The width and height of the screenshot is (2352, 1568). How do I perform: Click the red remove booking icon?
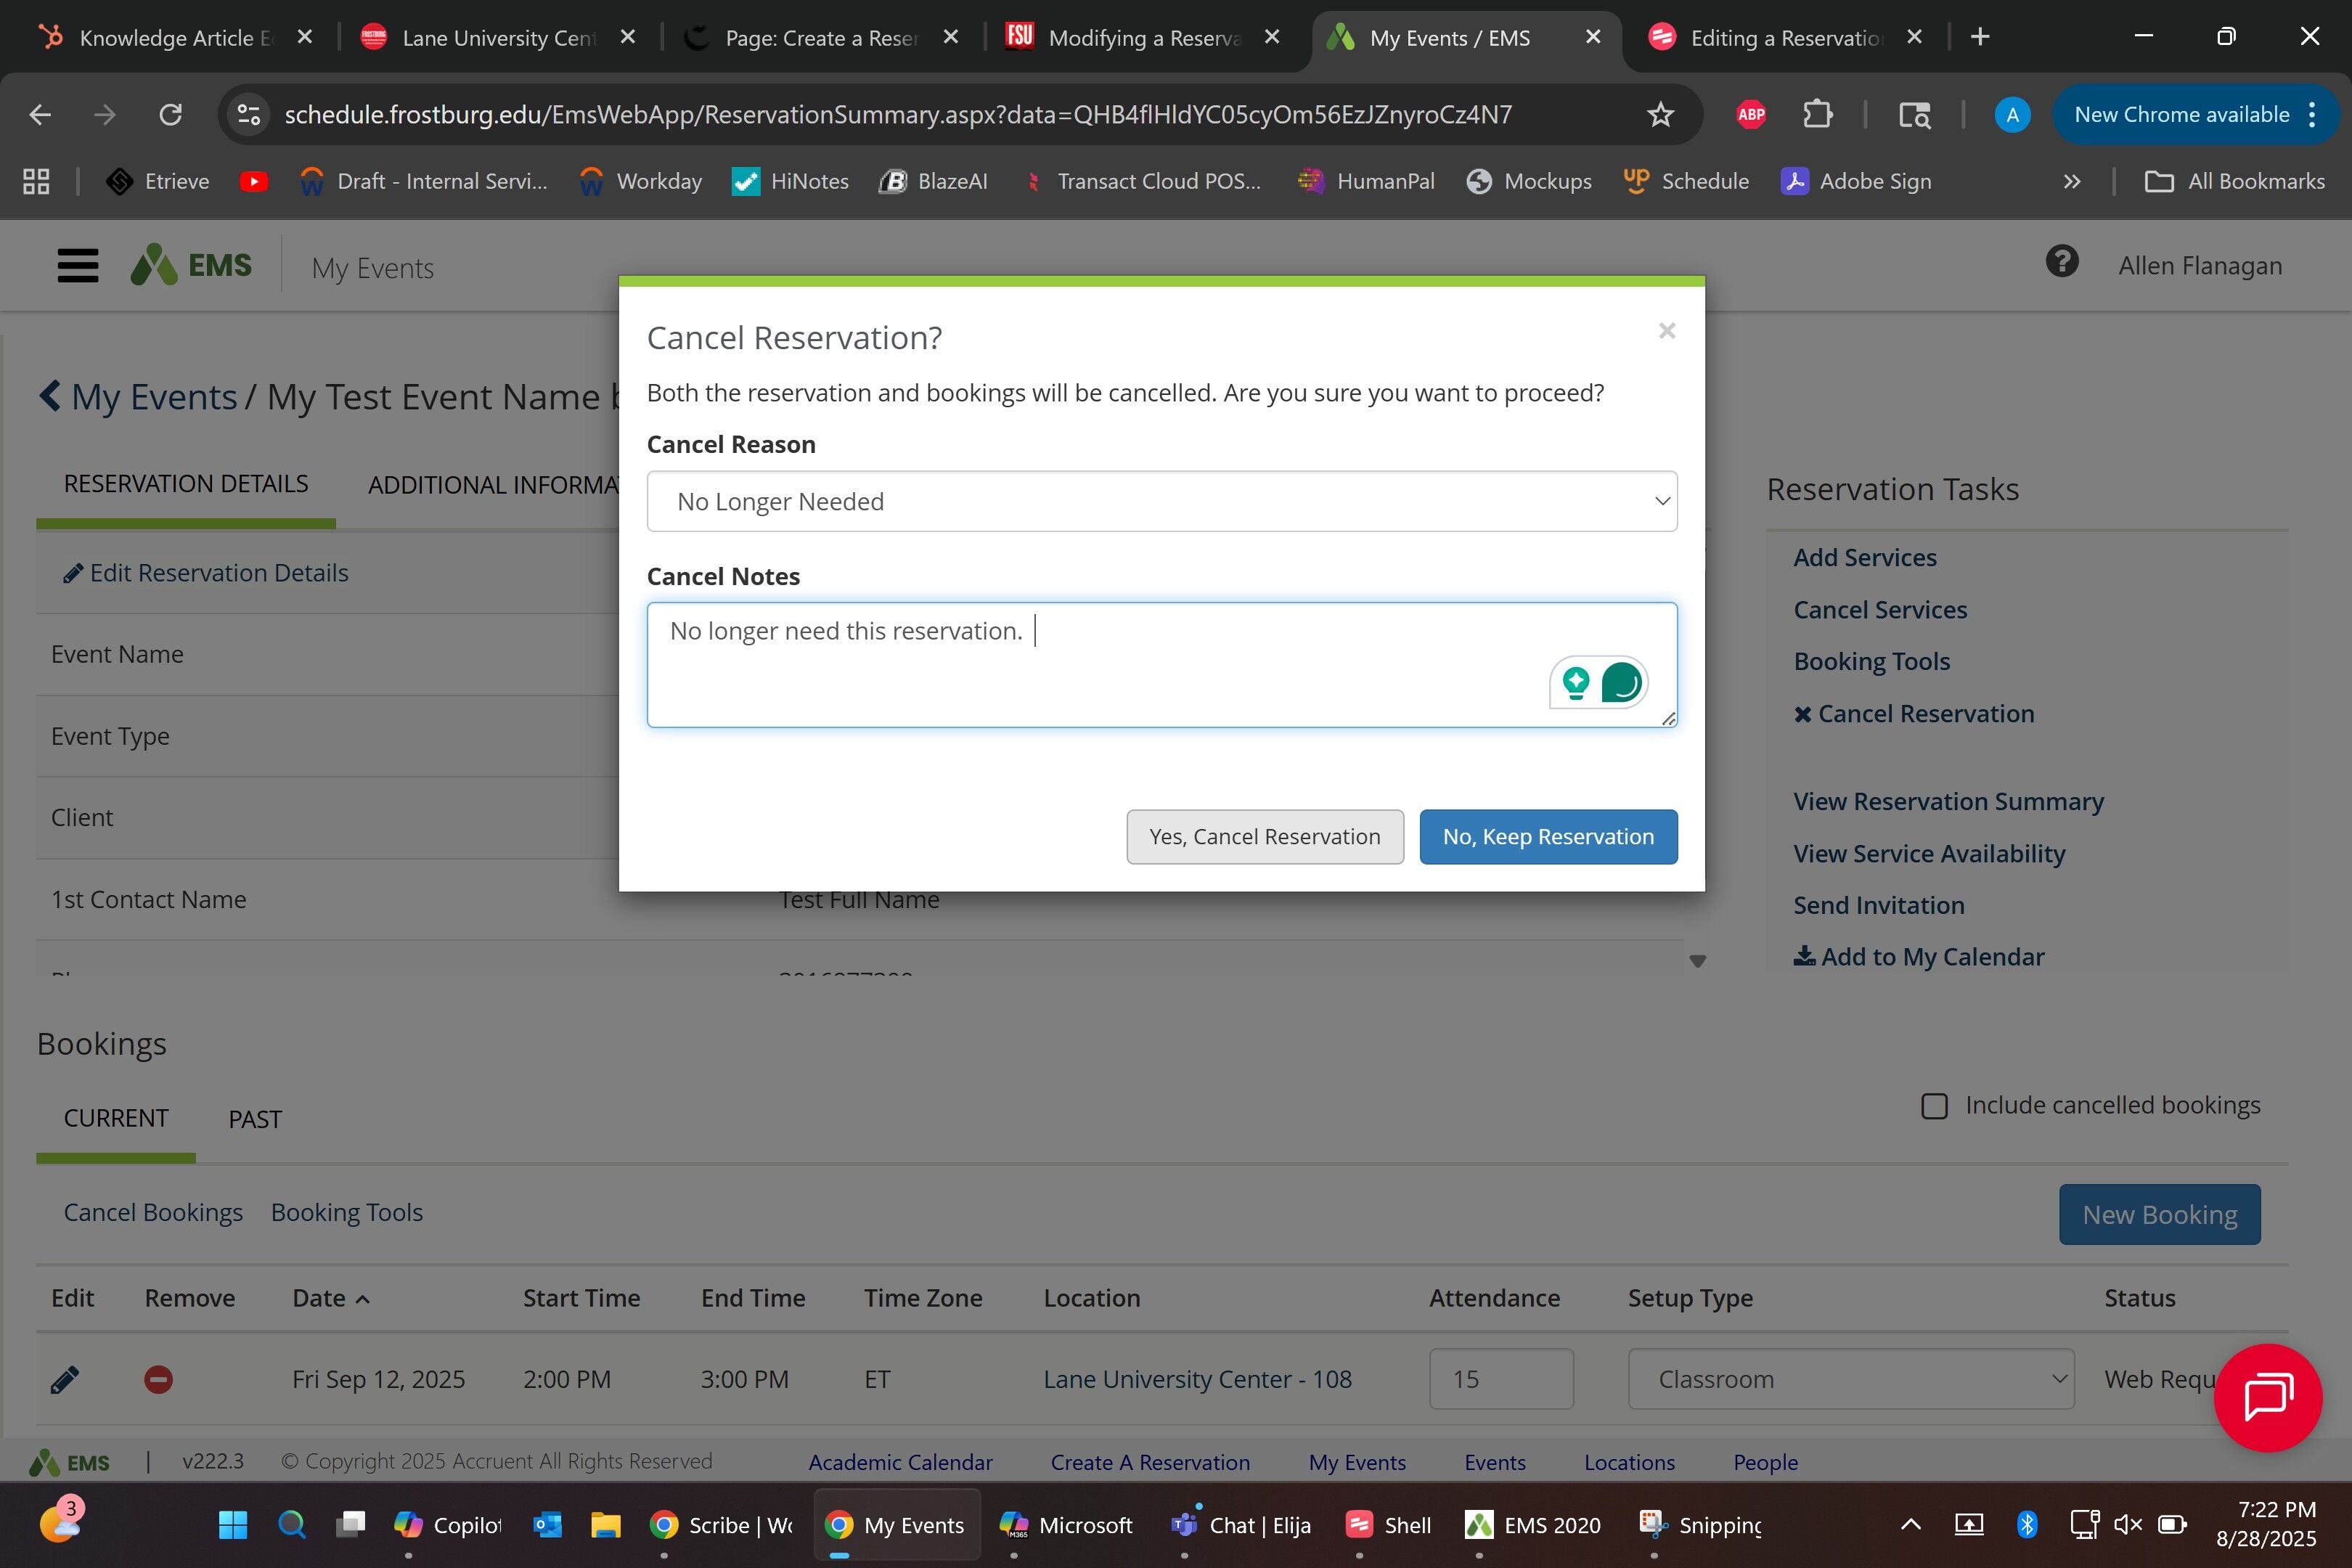(x=158, y=1380)
